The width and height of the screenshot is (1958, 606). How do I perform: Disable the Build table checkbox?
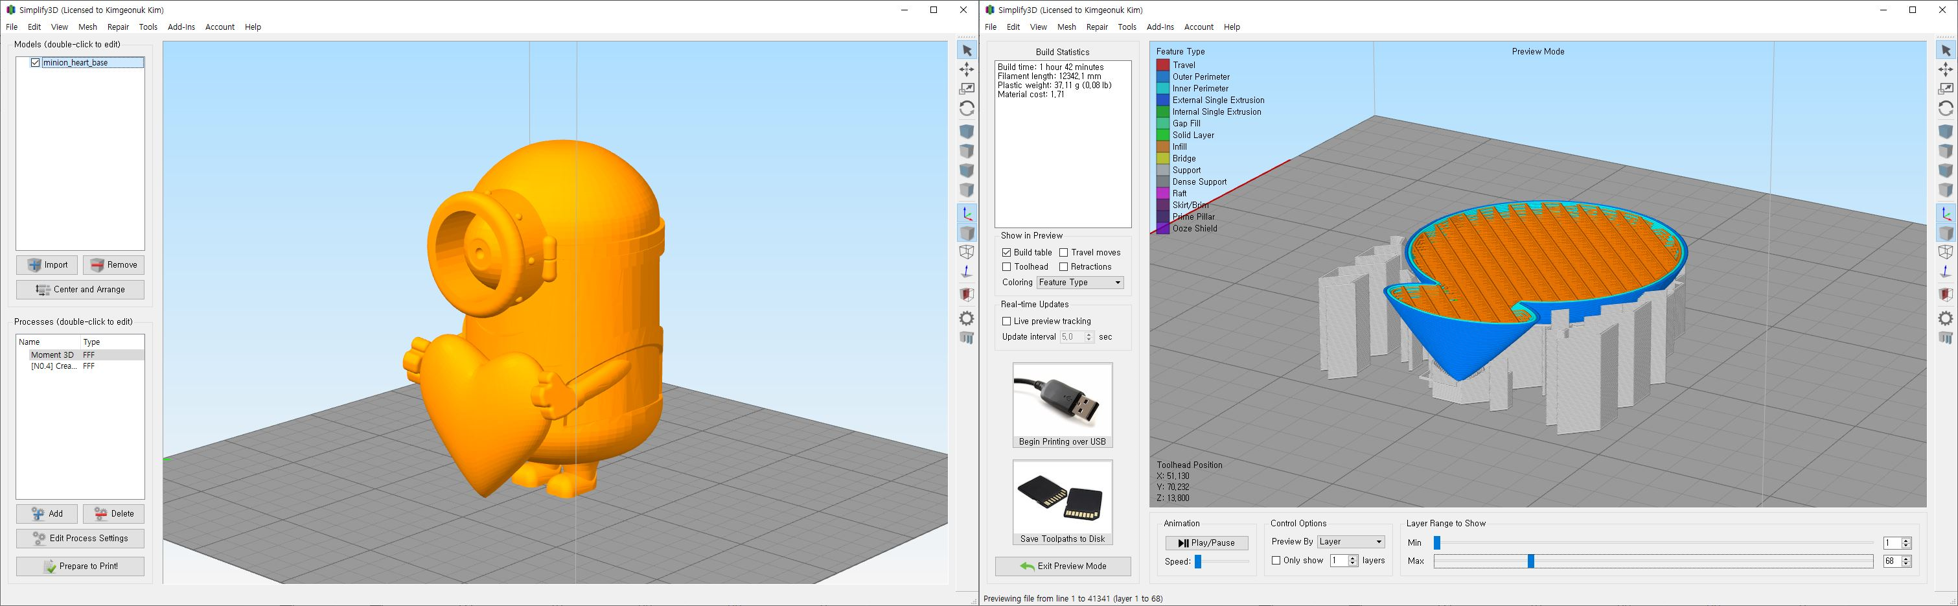click(x=1006, y=253)
